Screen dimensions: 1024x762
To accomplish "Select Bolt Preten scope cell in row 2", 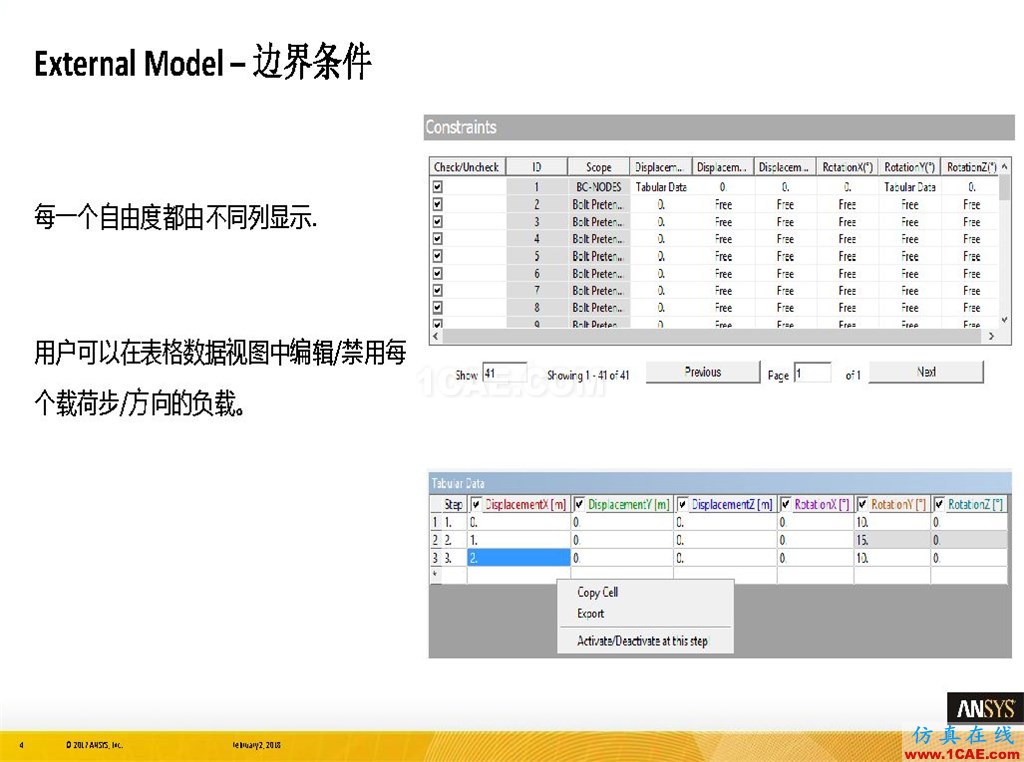I will [x=598, y=204].
